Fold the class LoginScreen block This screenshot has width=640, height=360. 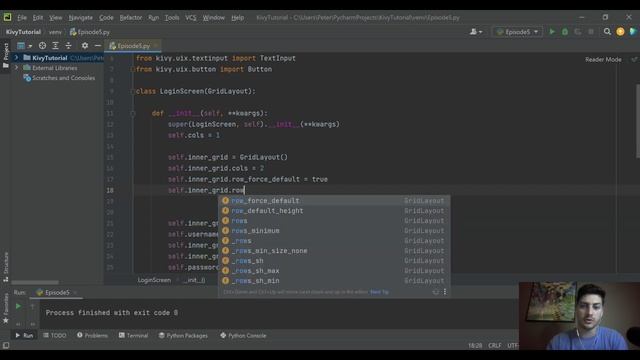tap(133, 91)
